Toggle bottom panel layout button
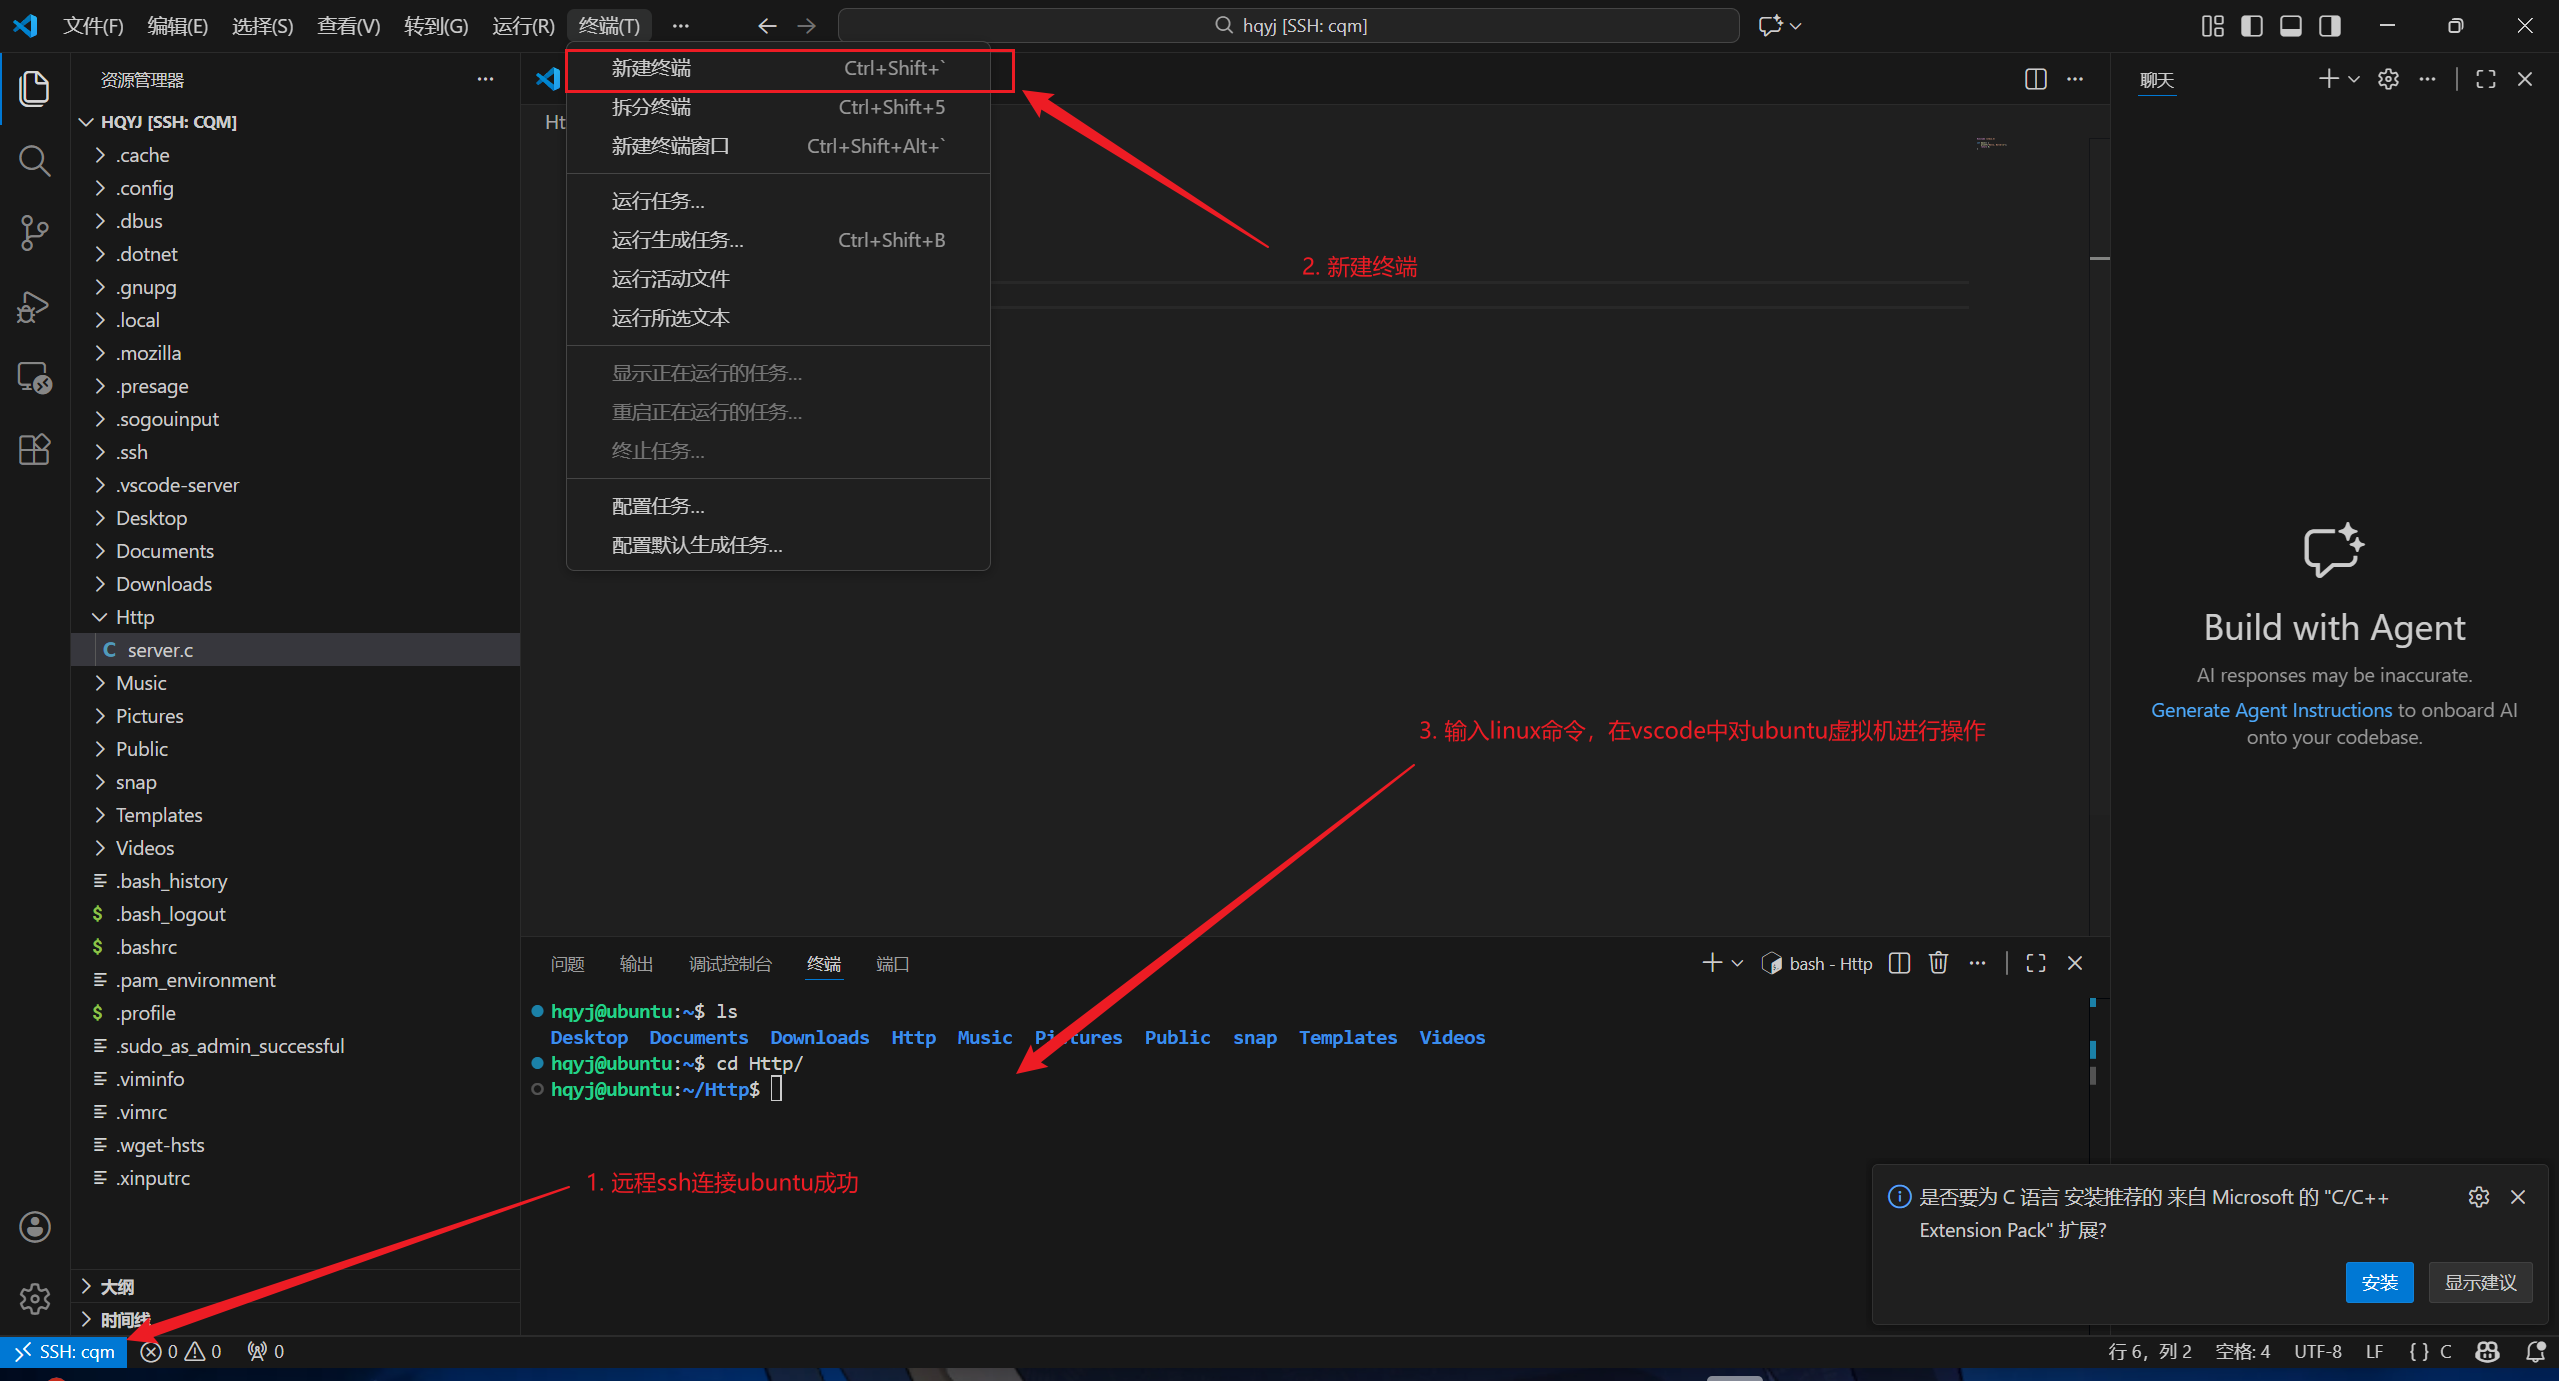 coord(2290,26)
